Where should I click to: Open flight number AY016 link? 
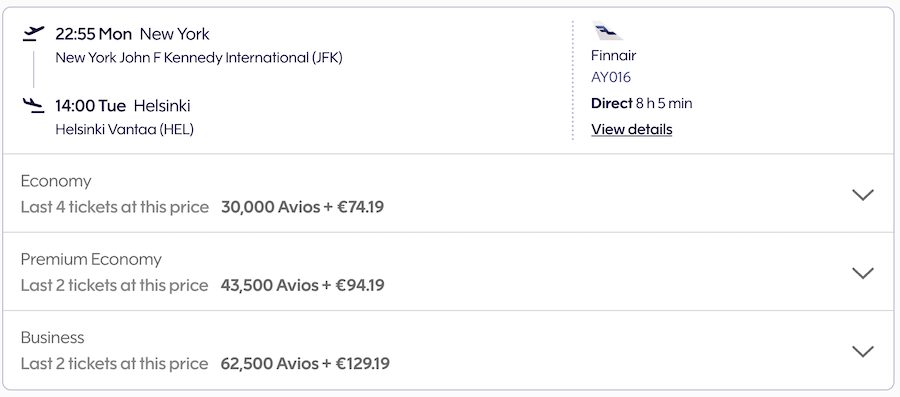[611, 77]
